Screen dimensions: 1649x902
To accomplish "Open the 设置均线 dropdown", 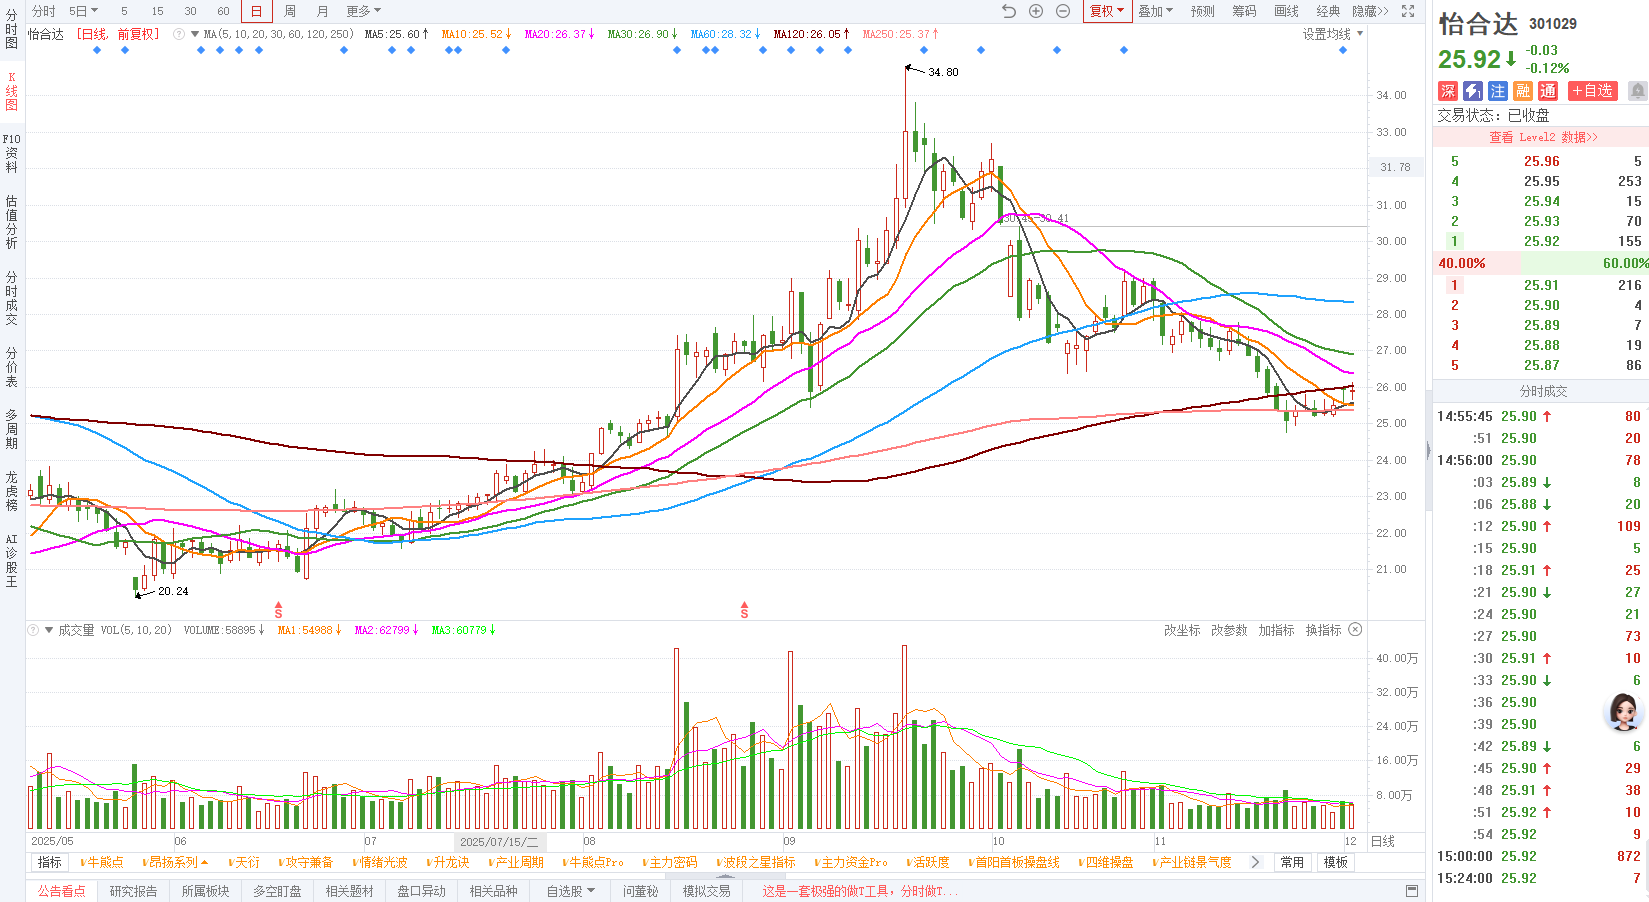I will 1332,34.
